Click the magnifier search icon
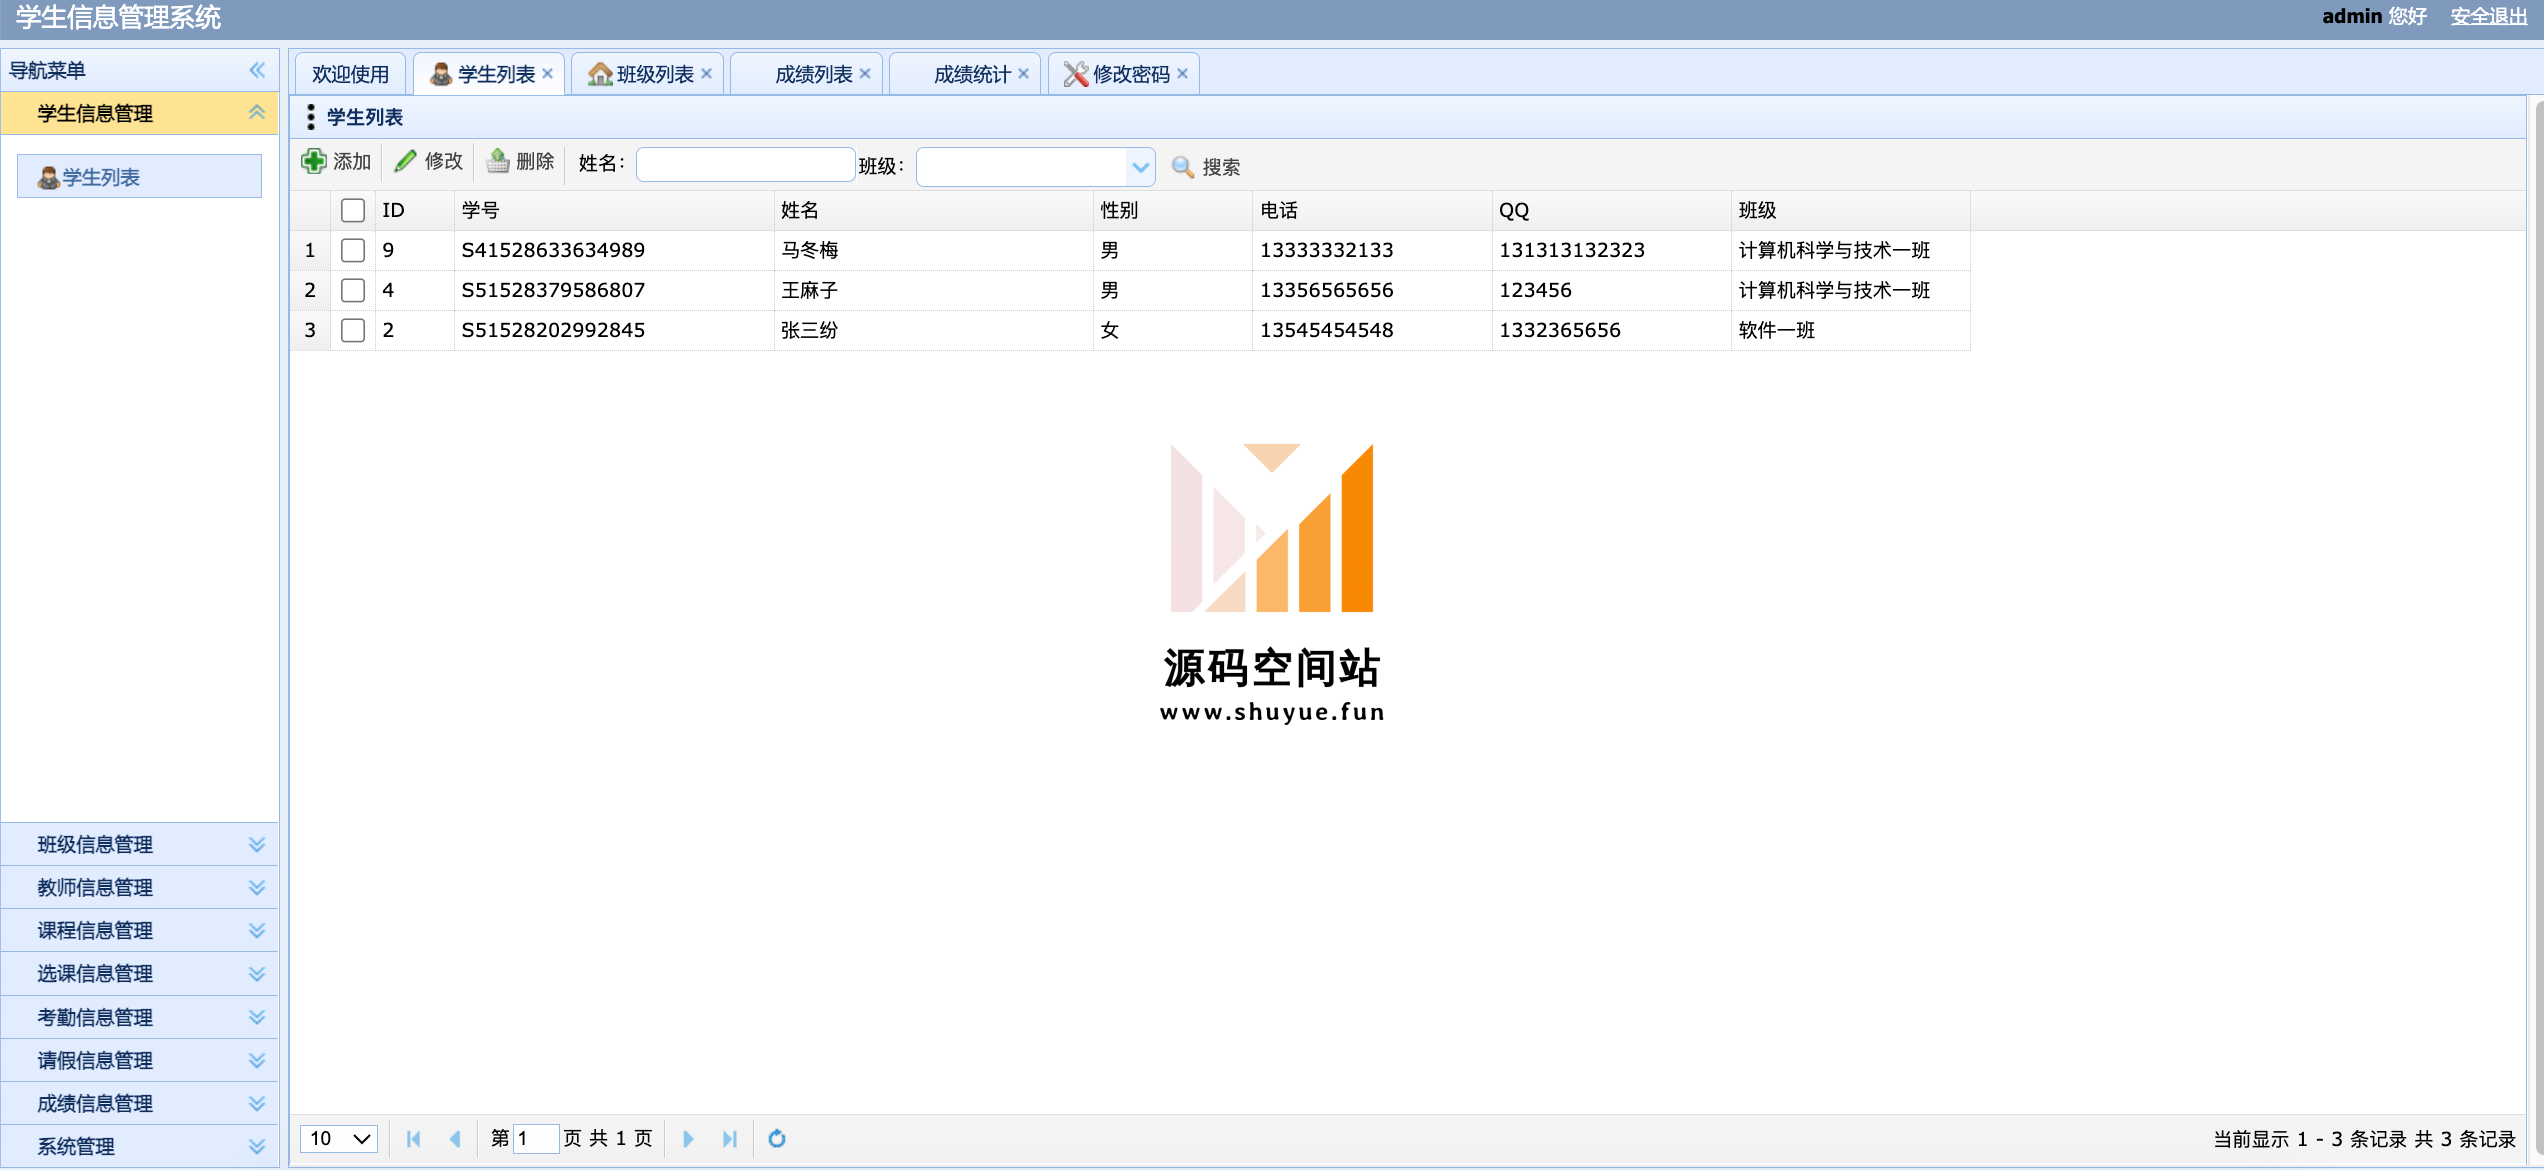2544x1170 pixels. click(x=1182, y=167)
